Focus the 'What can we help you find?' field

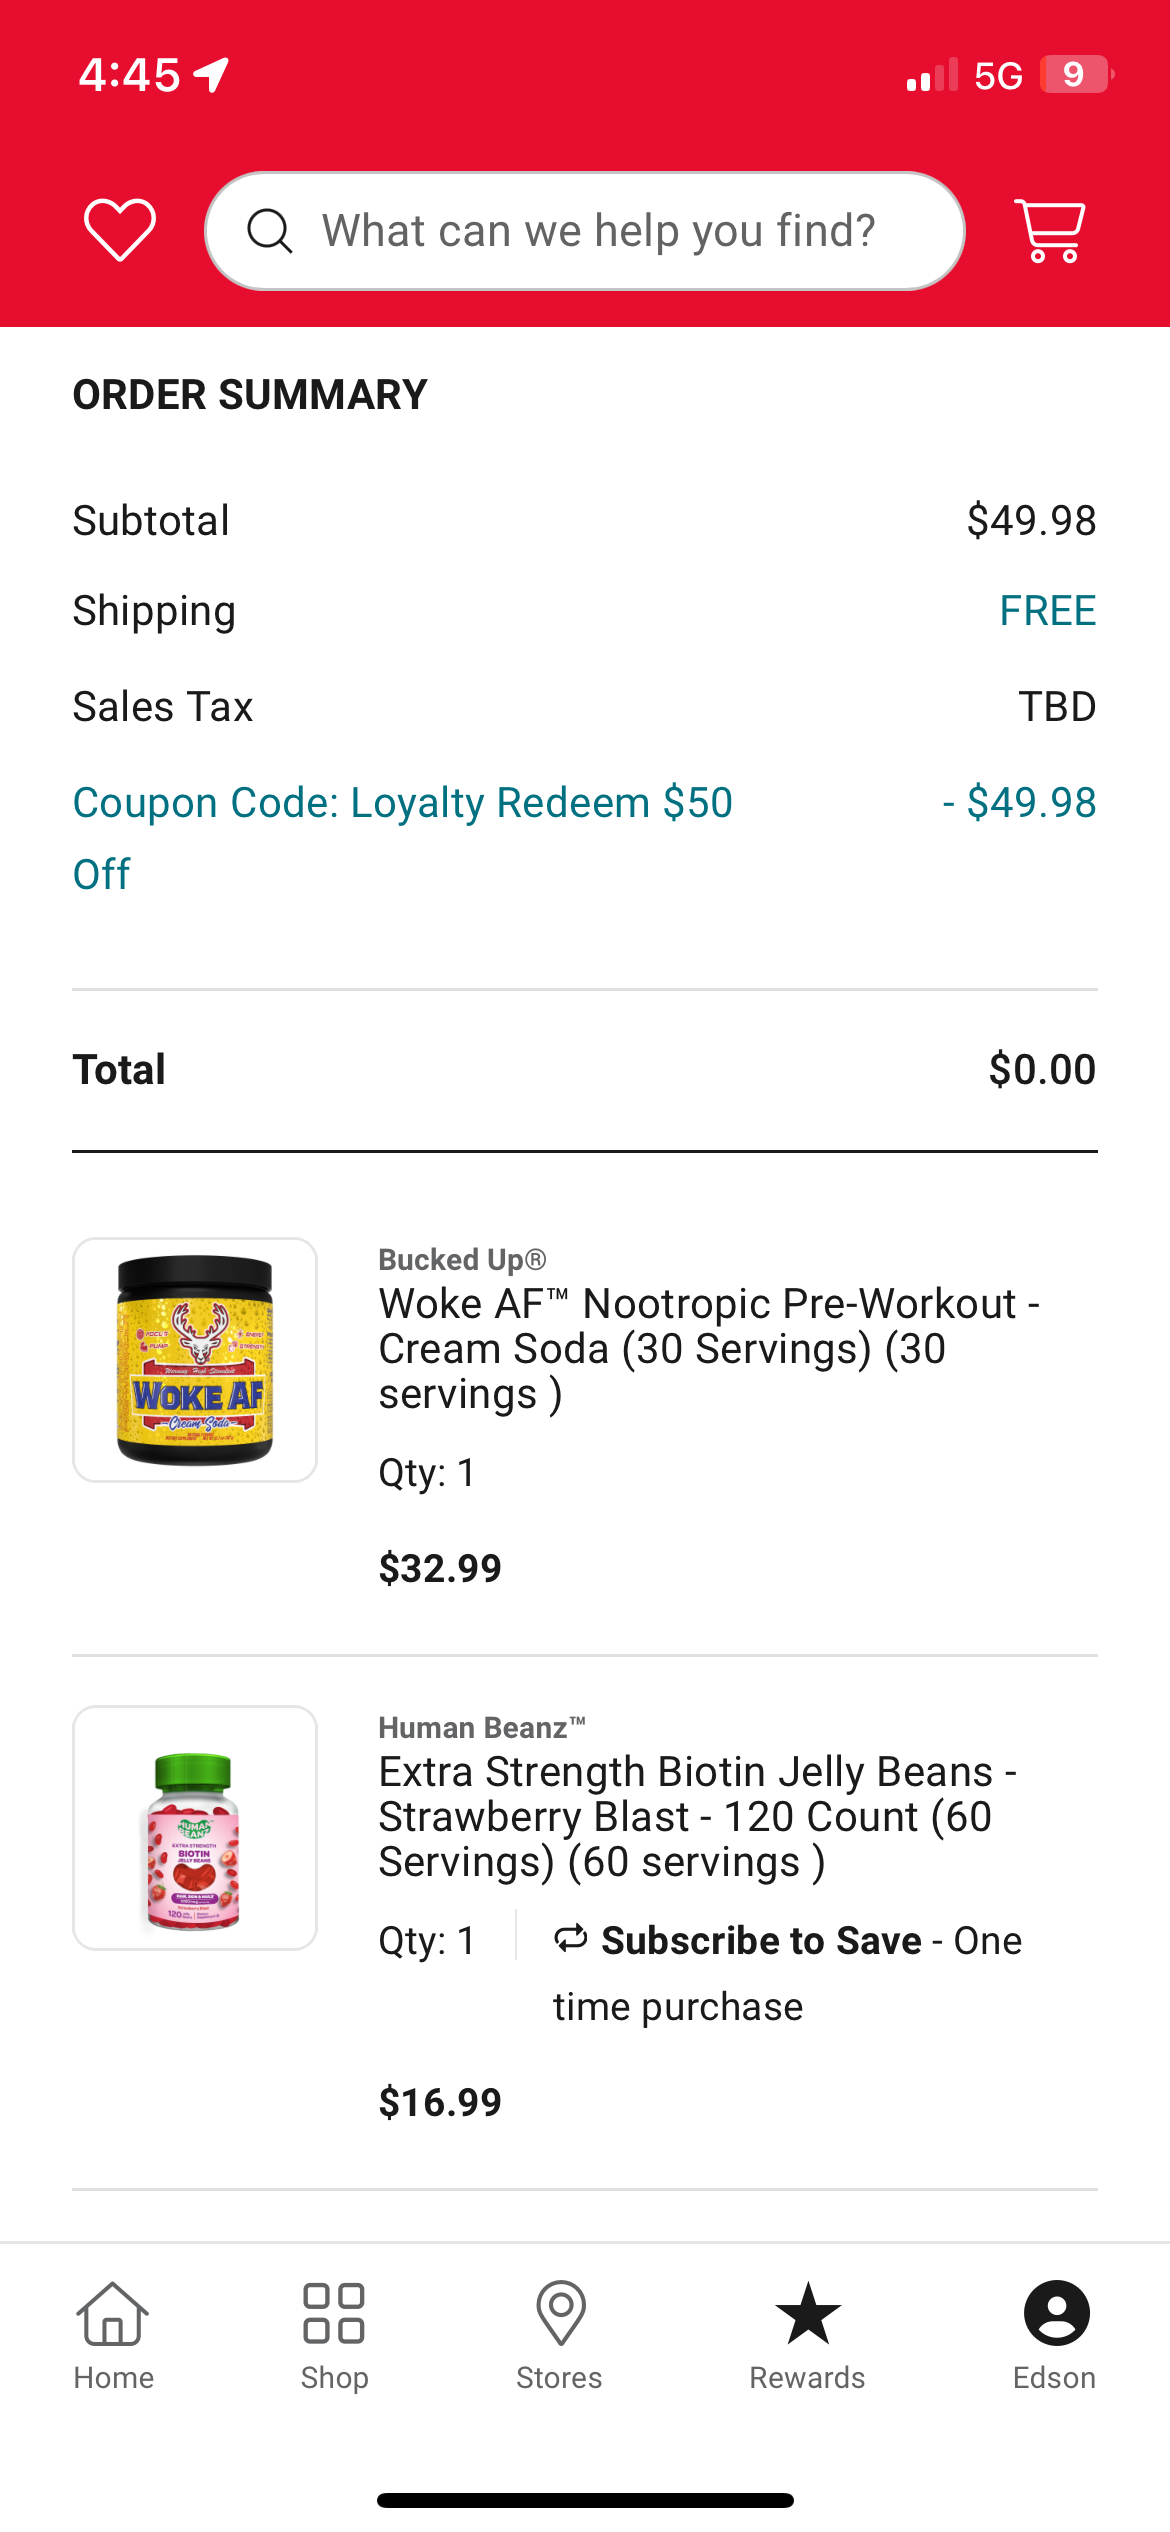[x=600, y=231]
